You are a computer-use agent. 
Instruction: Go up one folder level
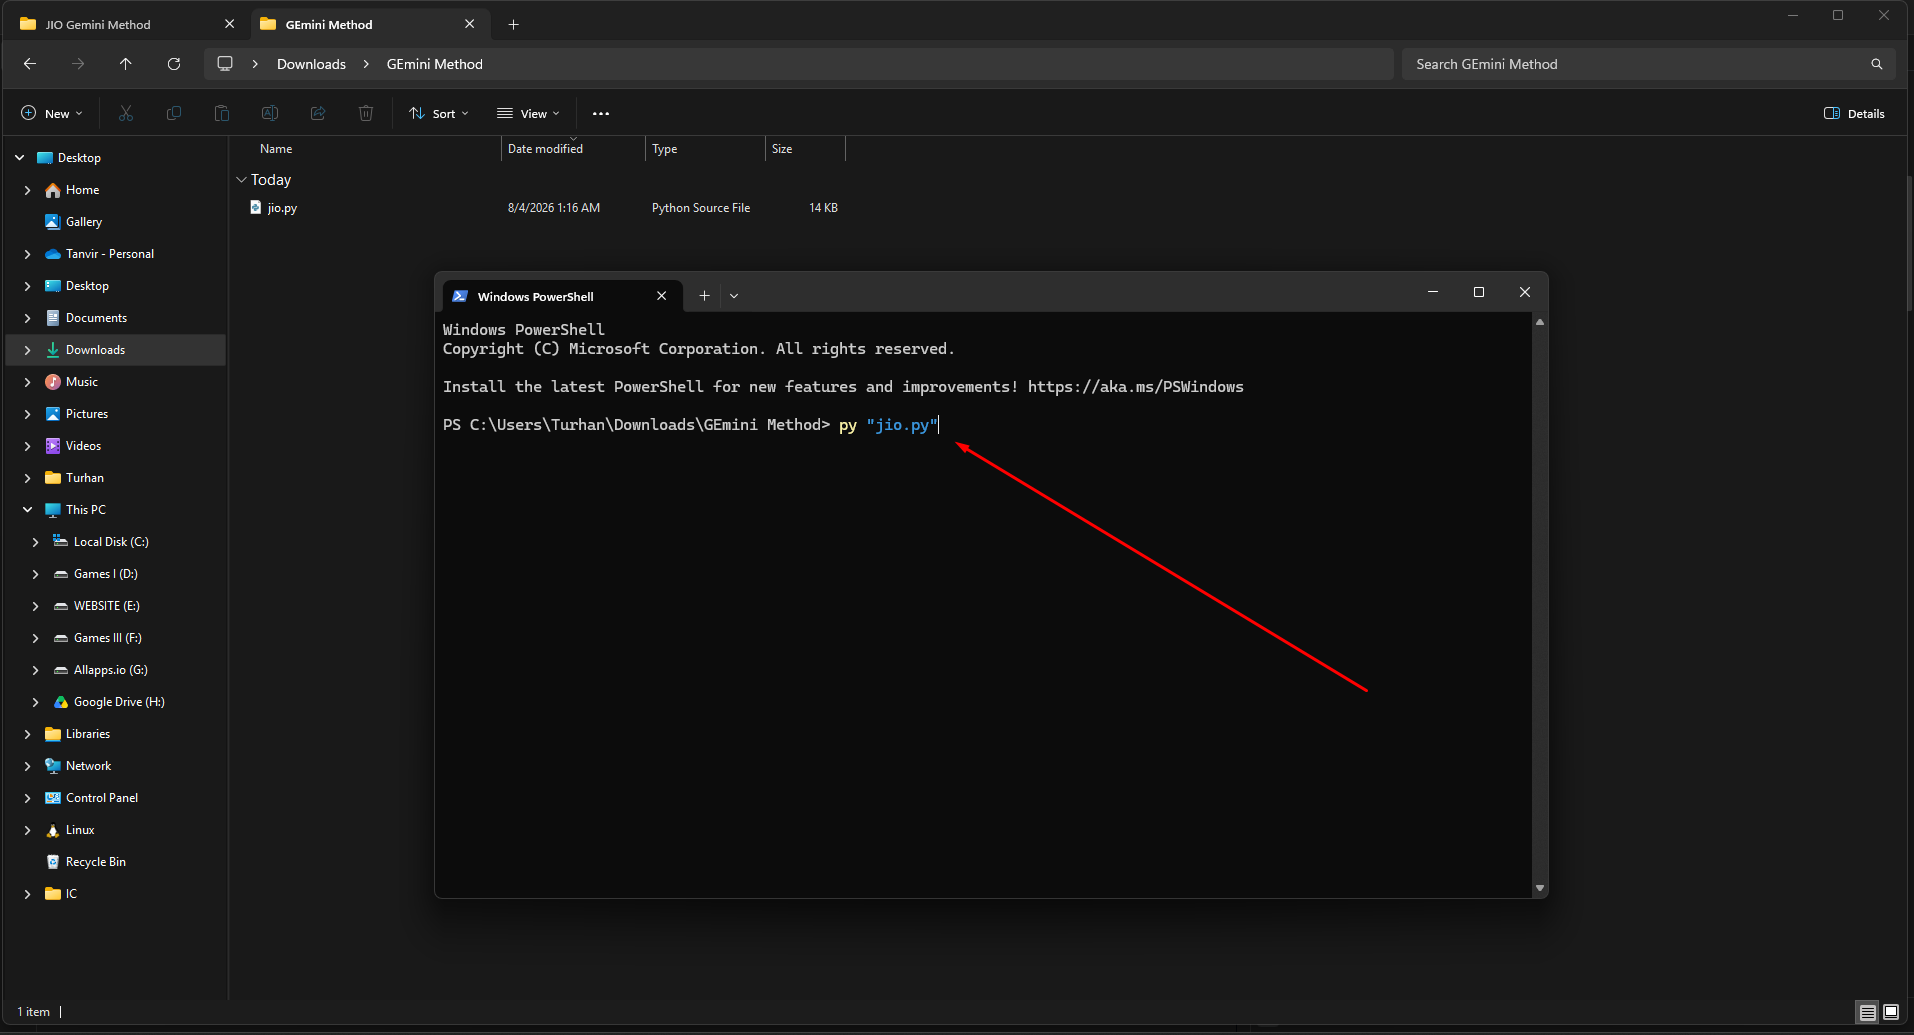pos(125,64)
